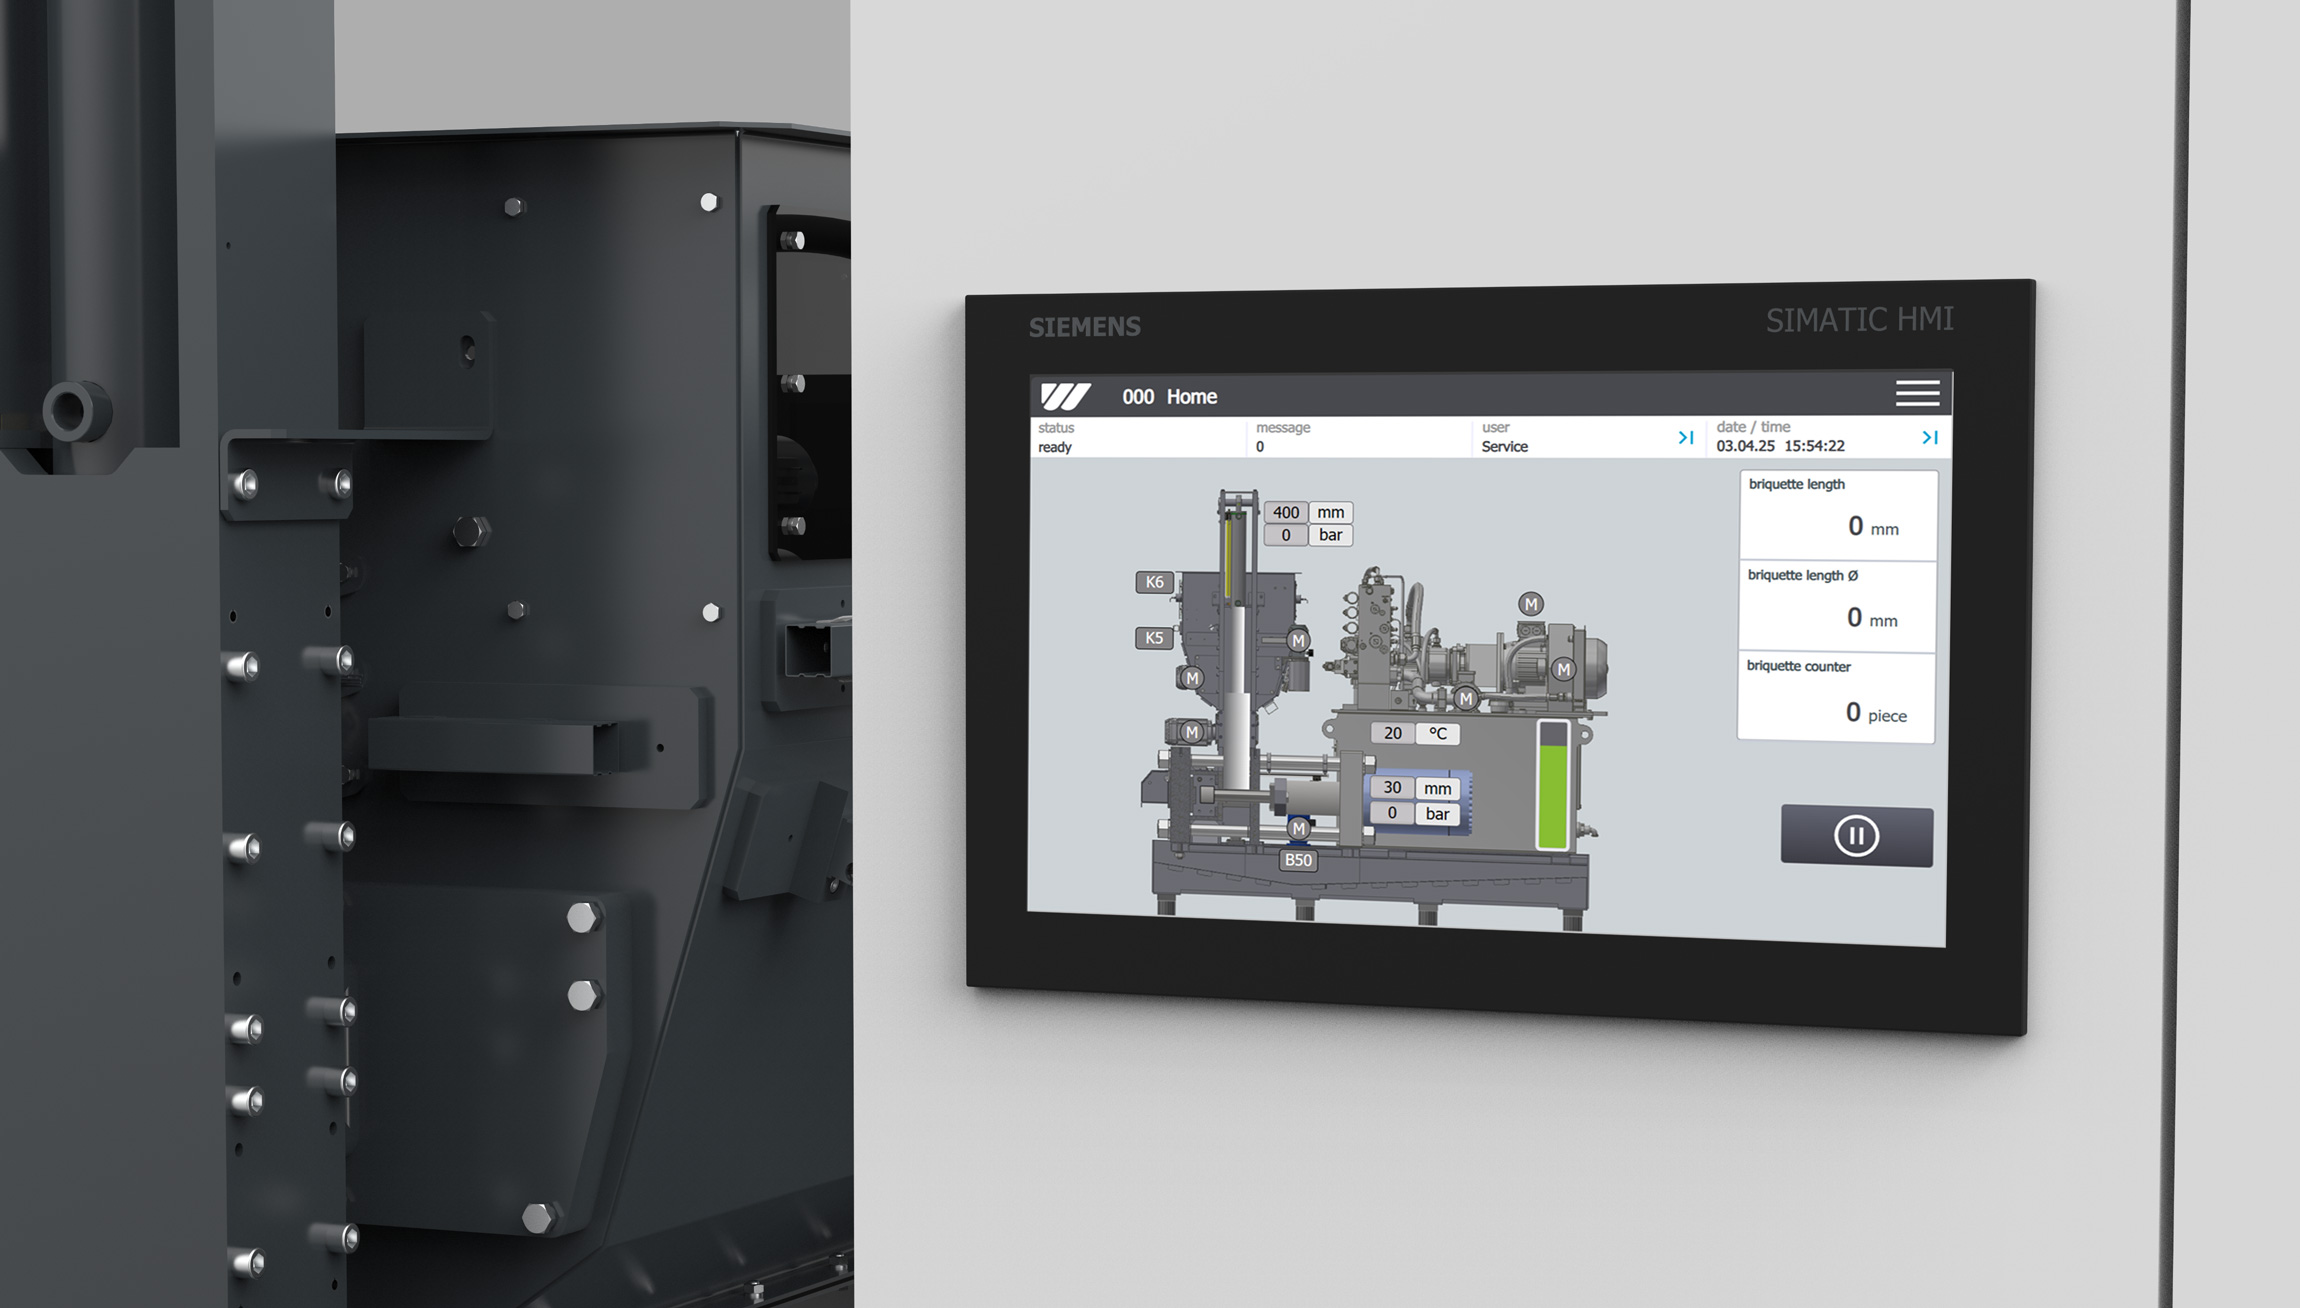Click the 400 mm fill height input field
The width and height of the screenshot is (2300, 1308).
pyautogui.click(x=1286, y=512)
